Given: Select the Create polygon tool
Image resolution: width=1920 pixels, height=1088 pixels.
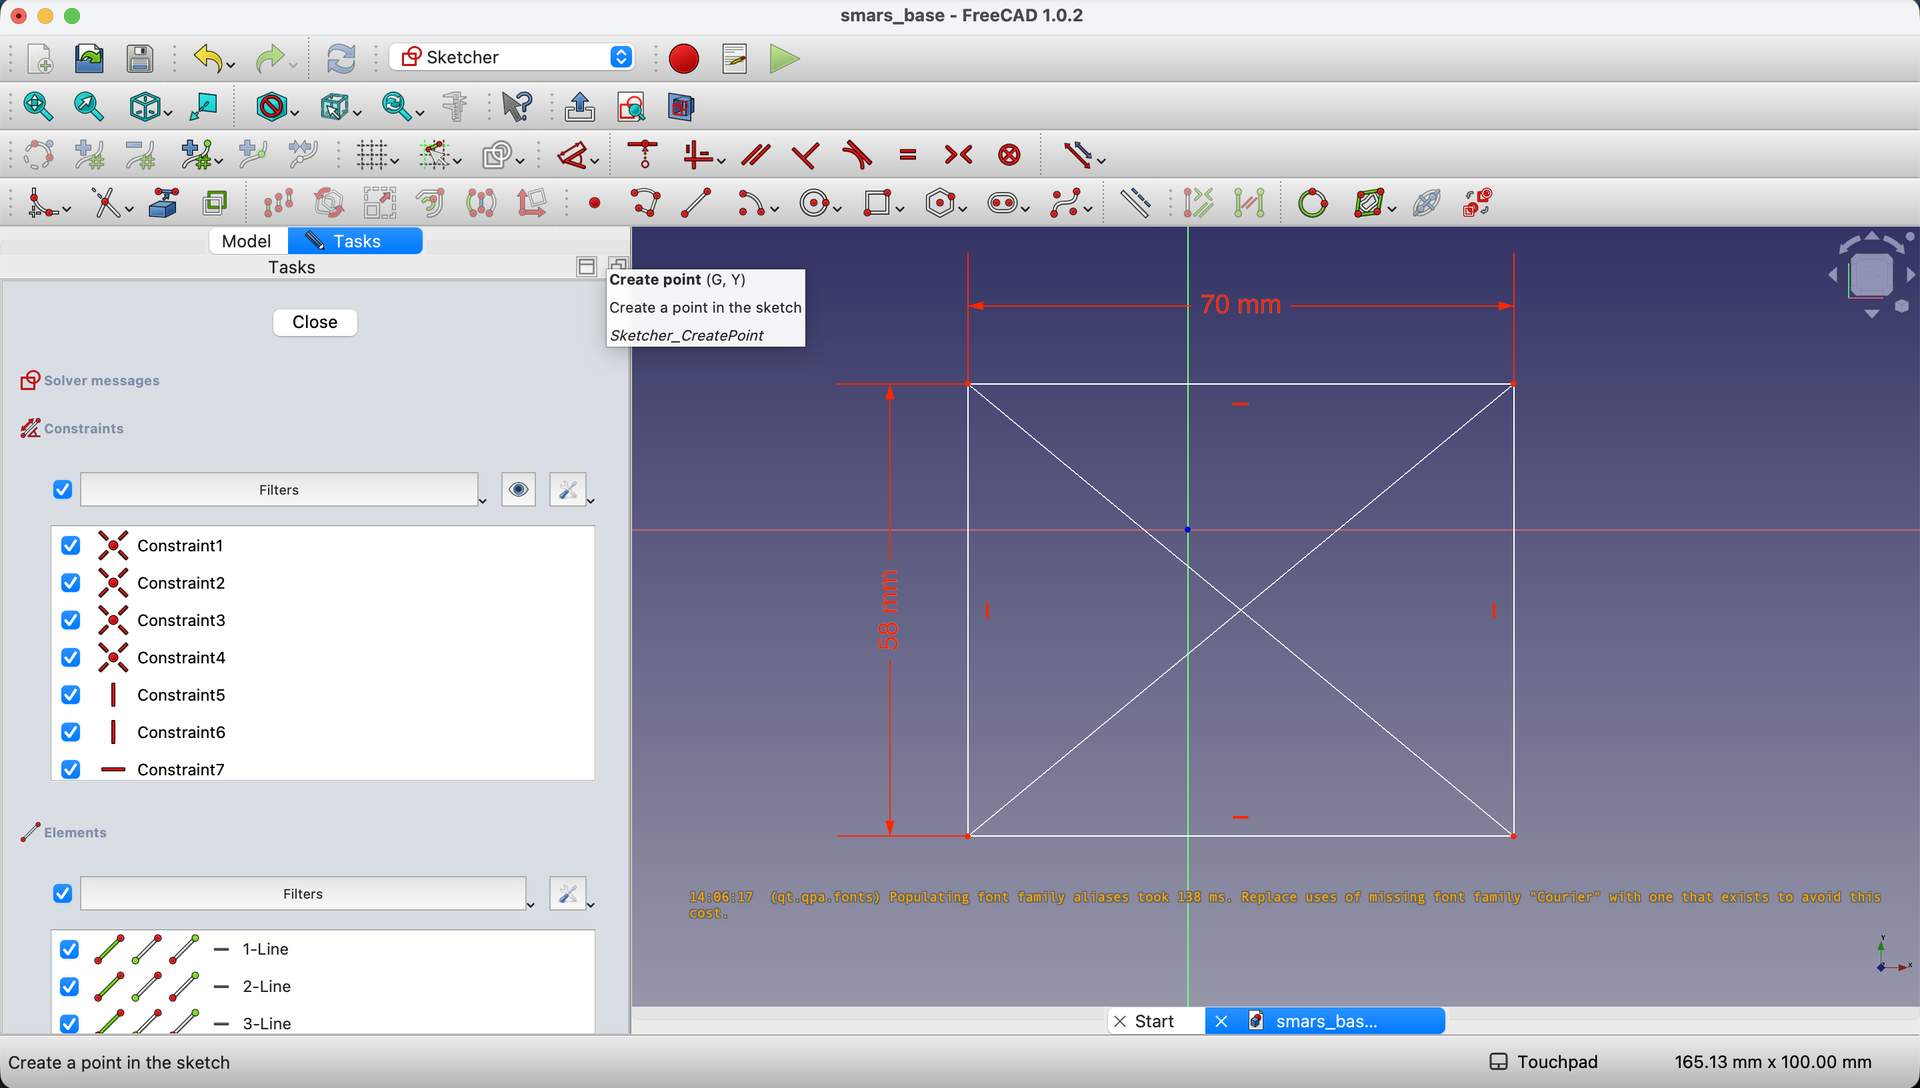Looking at the screenshot, I should pos(940,204).
